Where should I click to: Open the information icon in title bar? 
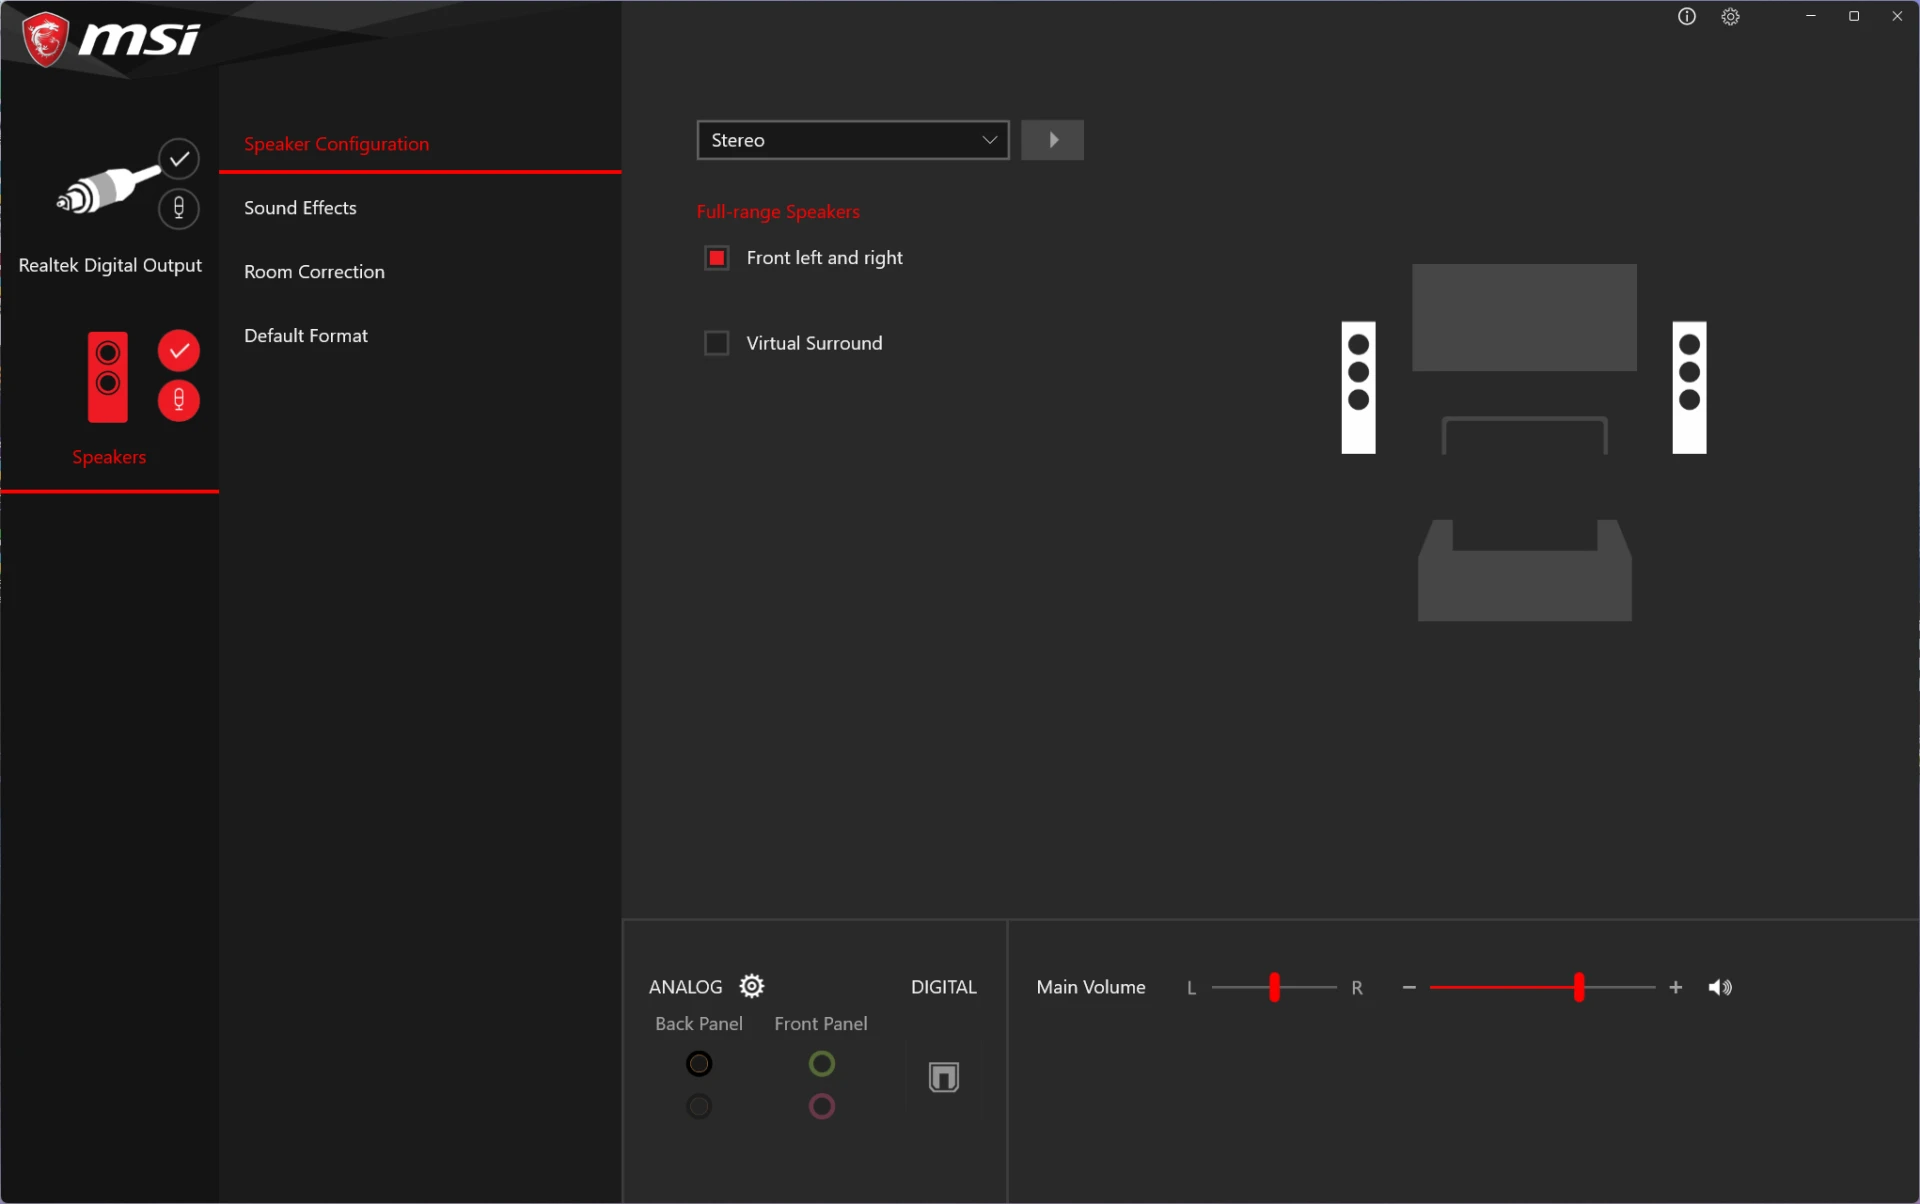[x=1687, y=16]
